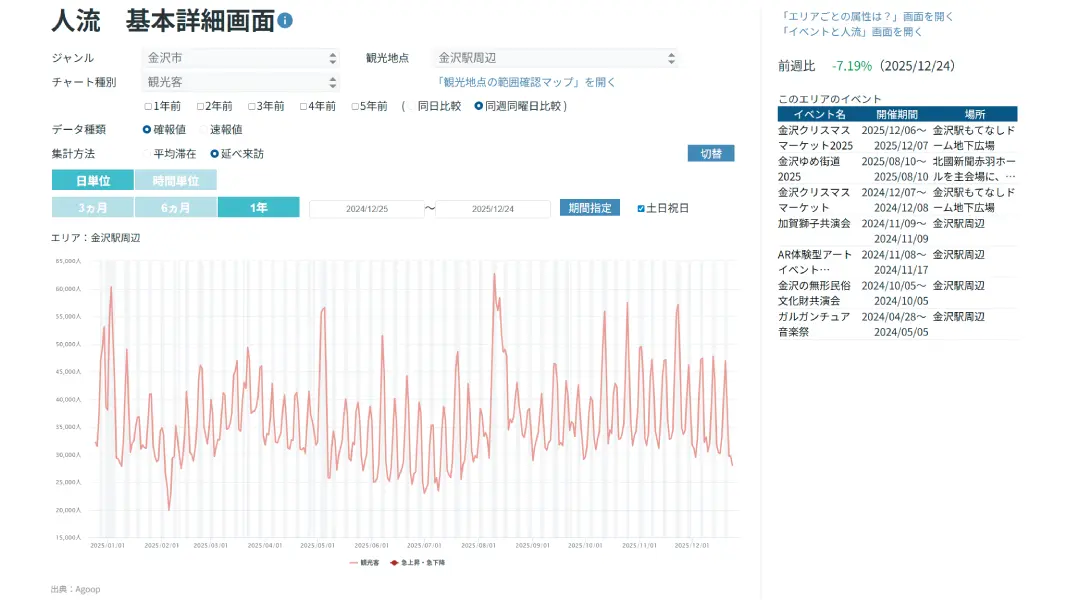Check the 3年前 comparison checkbox
Viewport: 1068px width, 600px height.
click(x=252, y=106)
